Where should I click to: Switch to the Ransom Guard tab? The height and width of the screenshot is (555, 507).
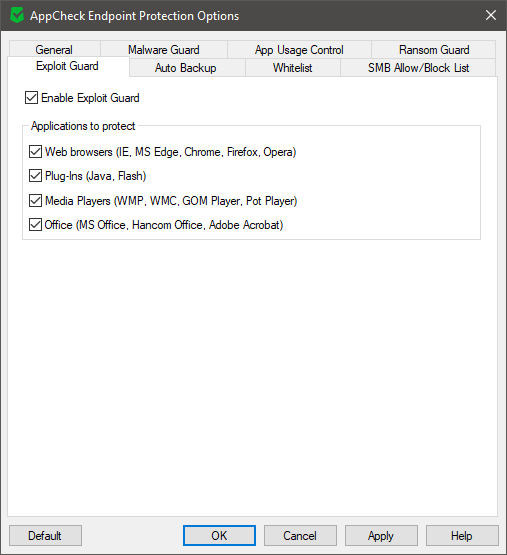pos(434,50)
